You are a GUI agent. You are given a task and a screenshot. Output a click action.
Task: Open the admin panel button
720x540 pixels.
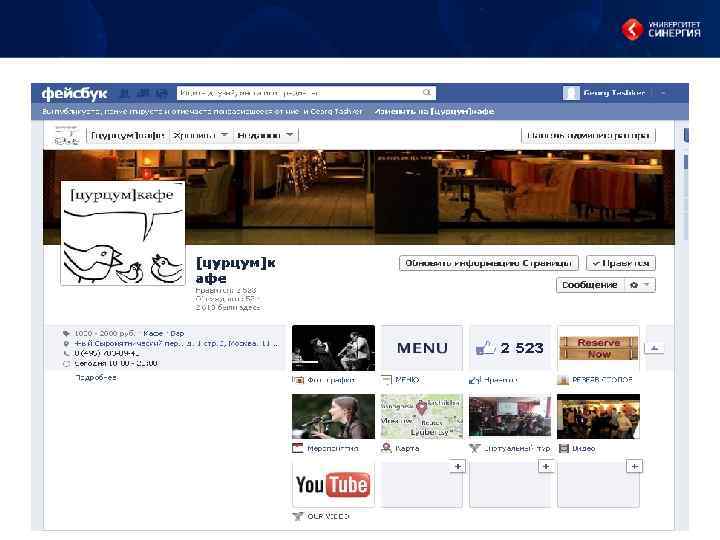[588, 135]
